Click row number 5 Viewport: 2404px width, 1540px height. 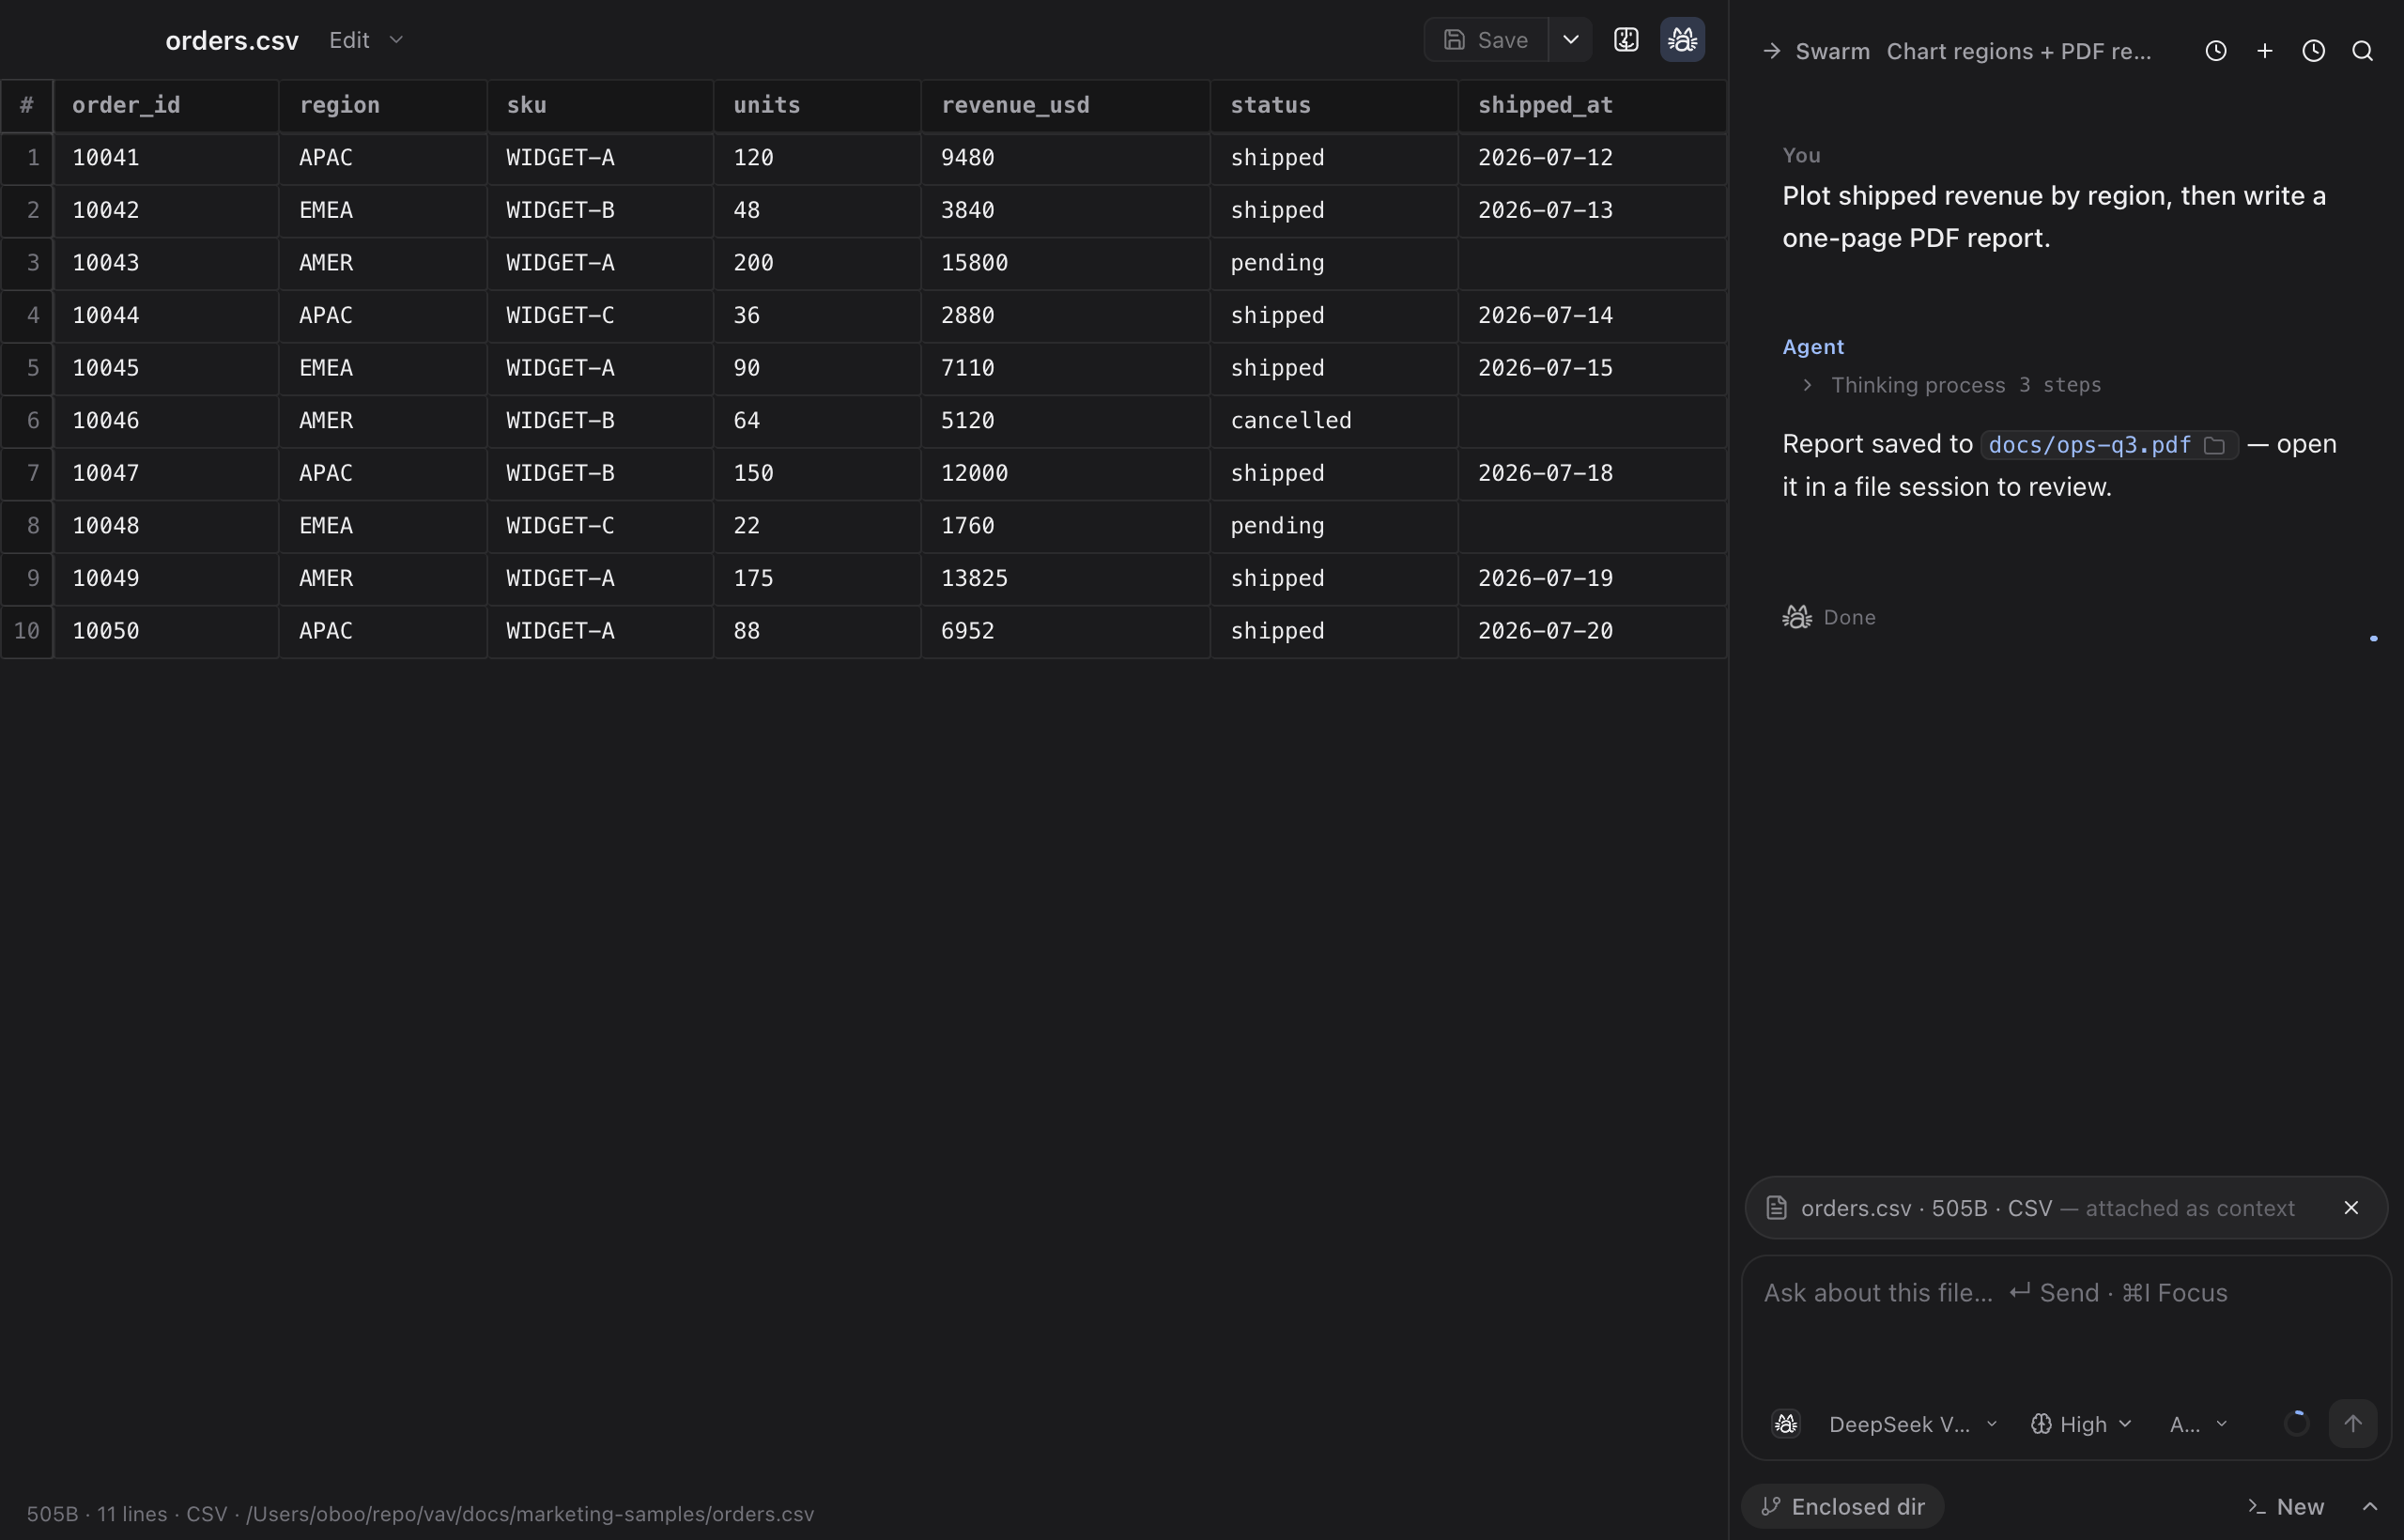(27, 368)
